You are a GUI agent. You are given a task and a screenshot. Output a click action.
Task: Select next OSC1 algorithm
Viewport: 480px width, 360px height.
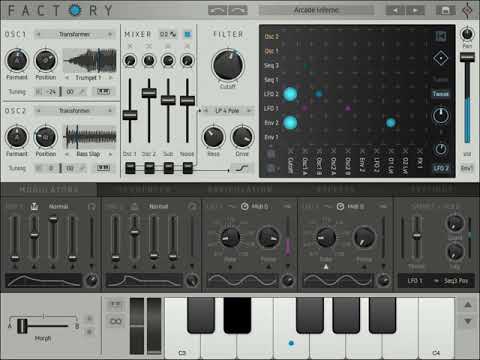[x=110, y=34]
